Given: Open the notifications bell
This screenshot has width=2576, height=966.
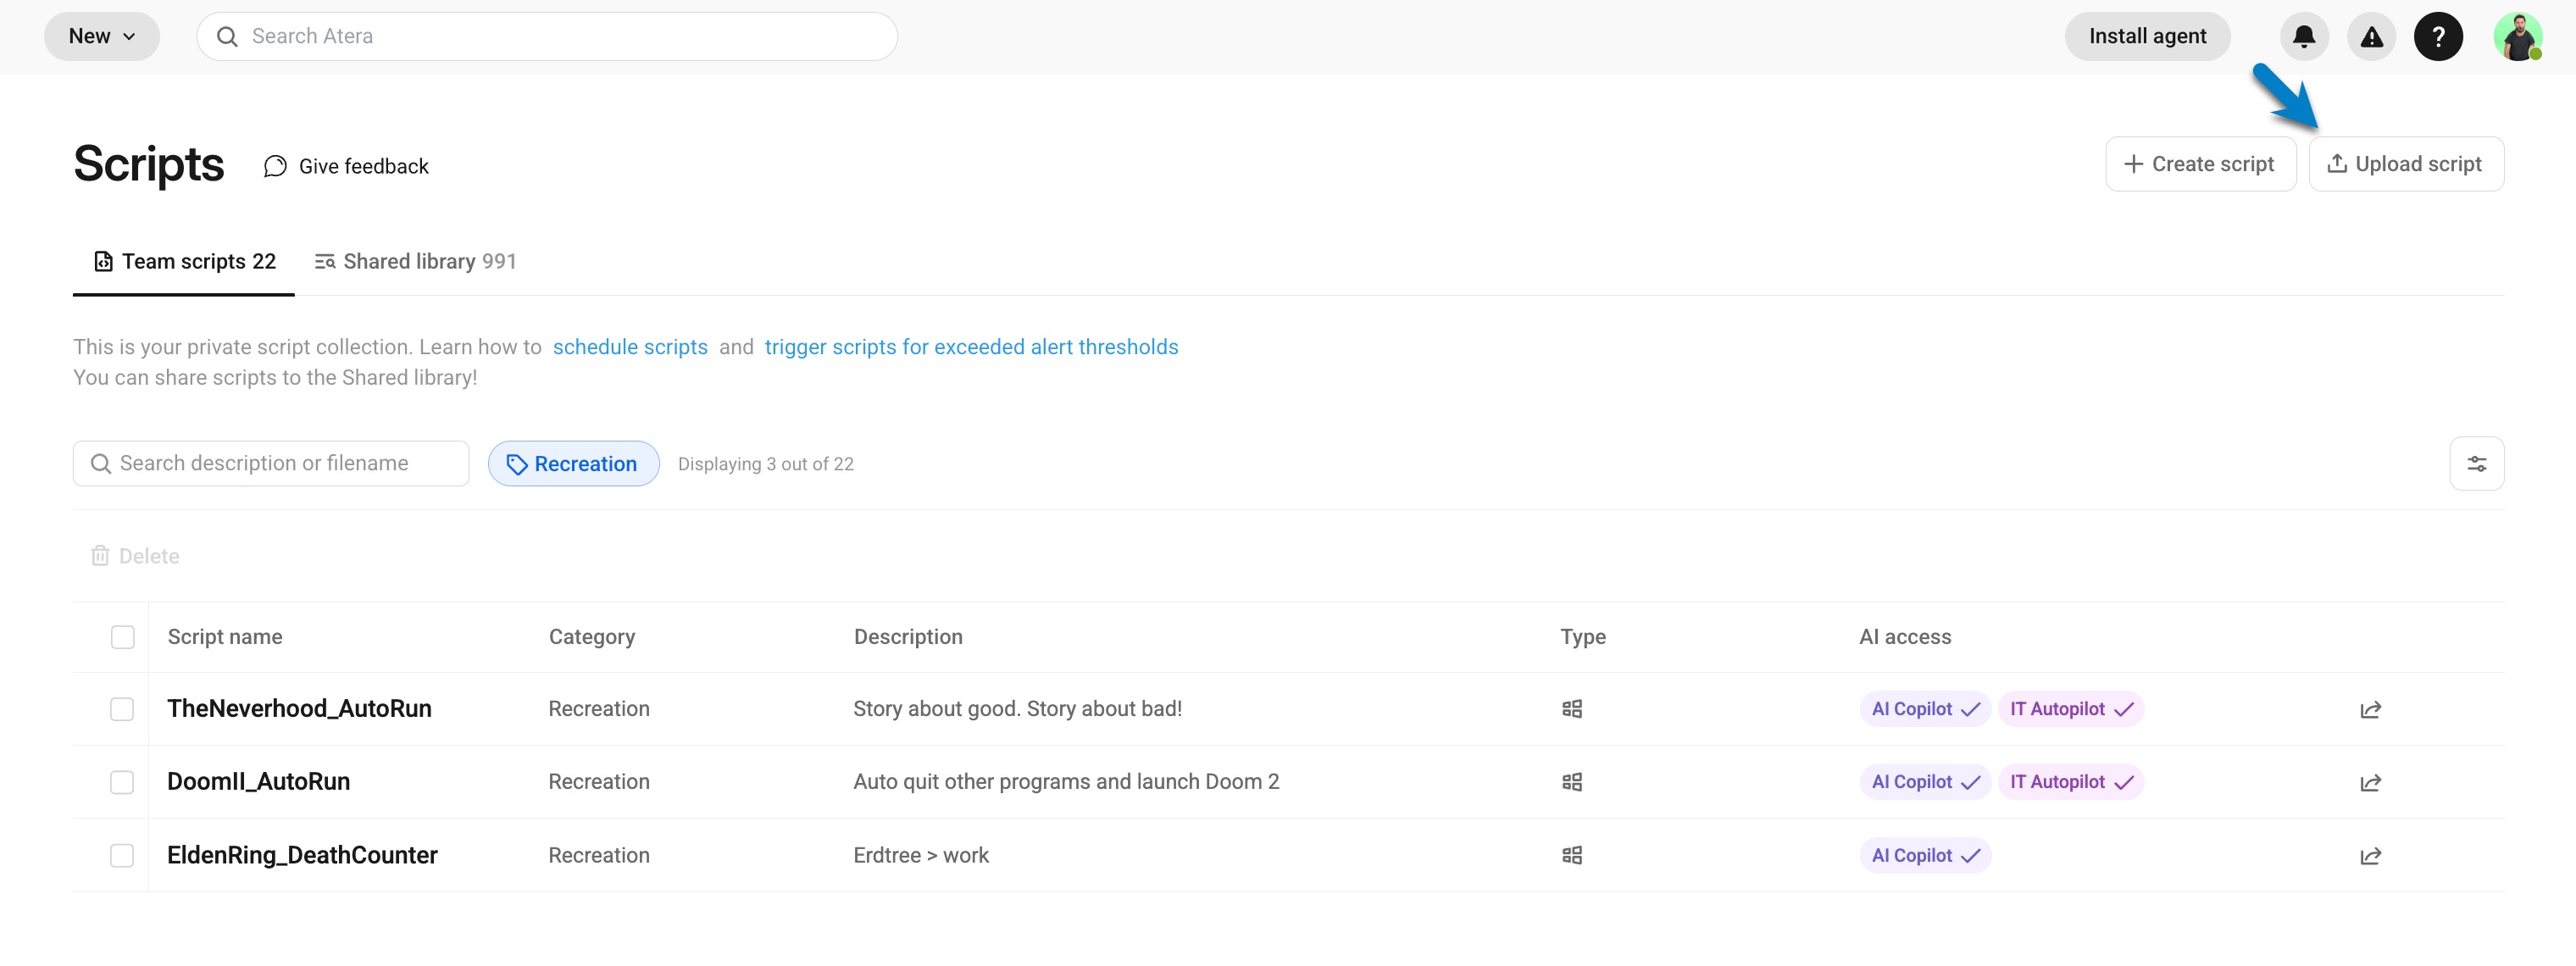Looking at the screenshot, I should (2303, 37).
